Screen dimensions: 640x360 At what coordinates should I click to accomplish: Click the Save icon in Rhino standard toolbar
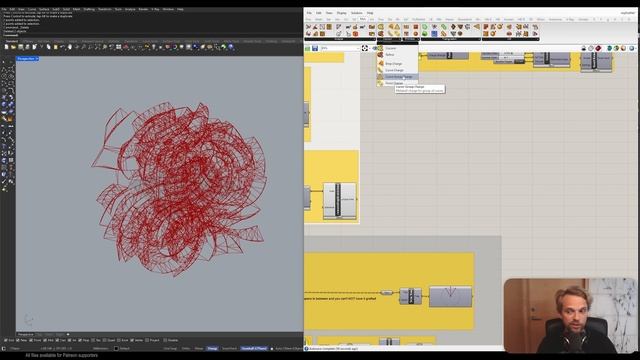coord(20,47)
